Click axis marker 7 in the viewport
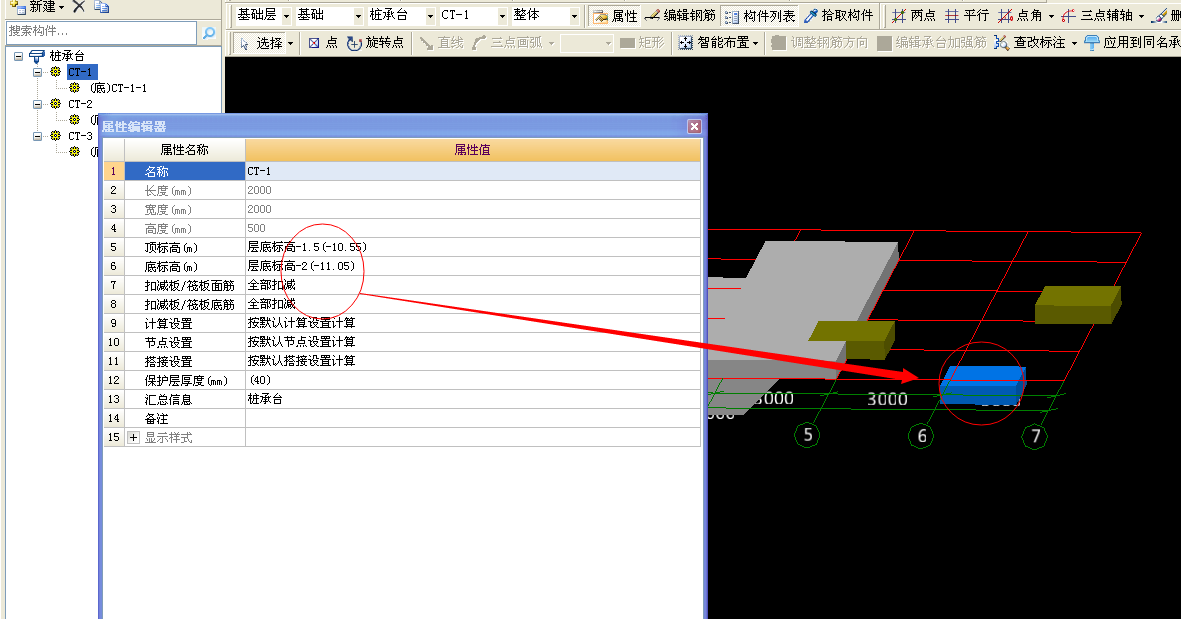Viewport: 1181px width, 619px height. click(x=1035, y=436)
